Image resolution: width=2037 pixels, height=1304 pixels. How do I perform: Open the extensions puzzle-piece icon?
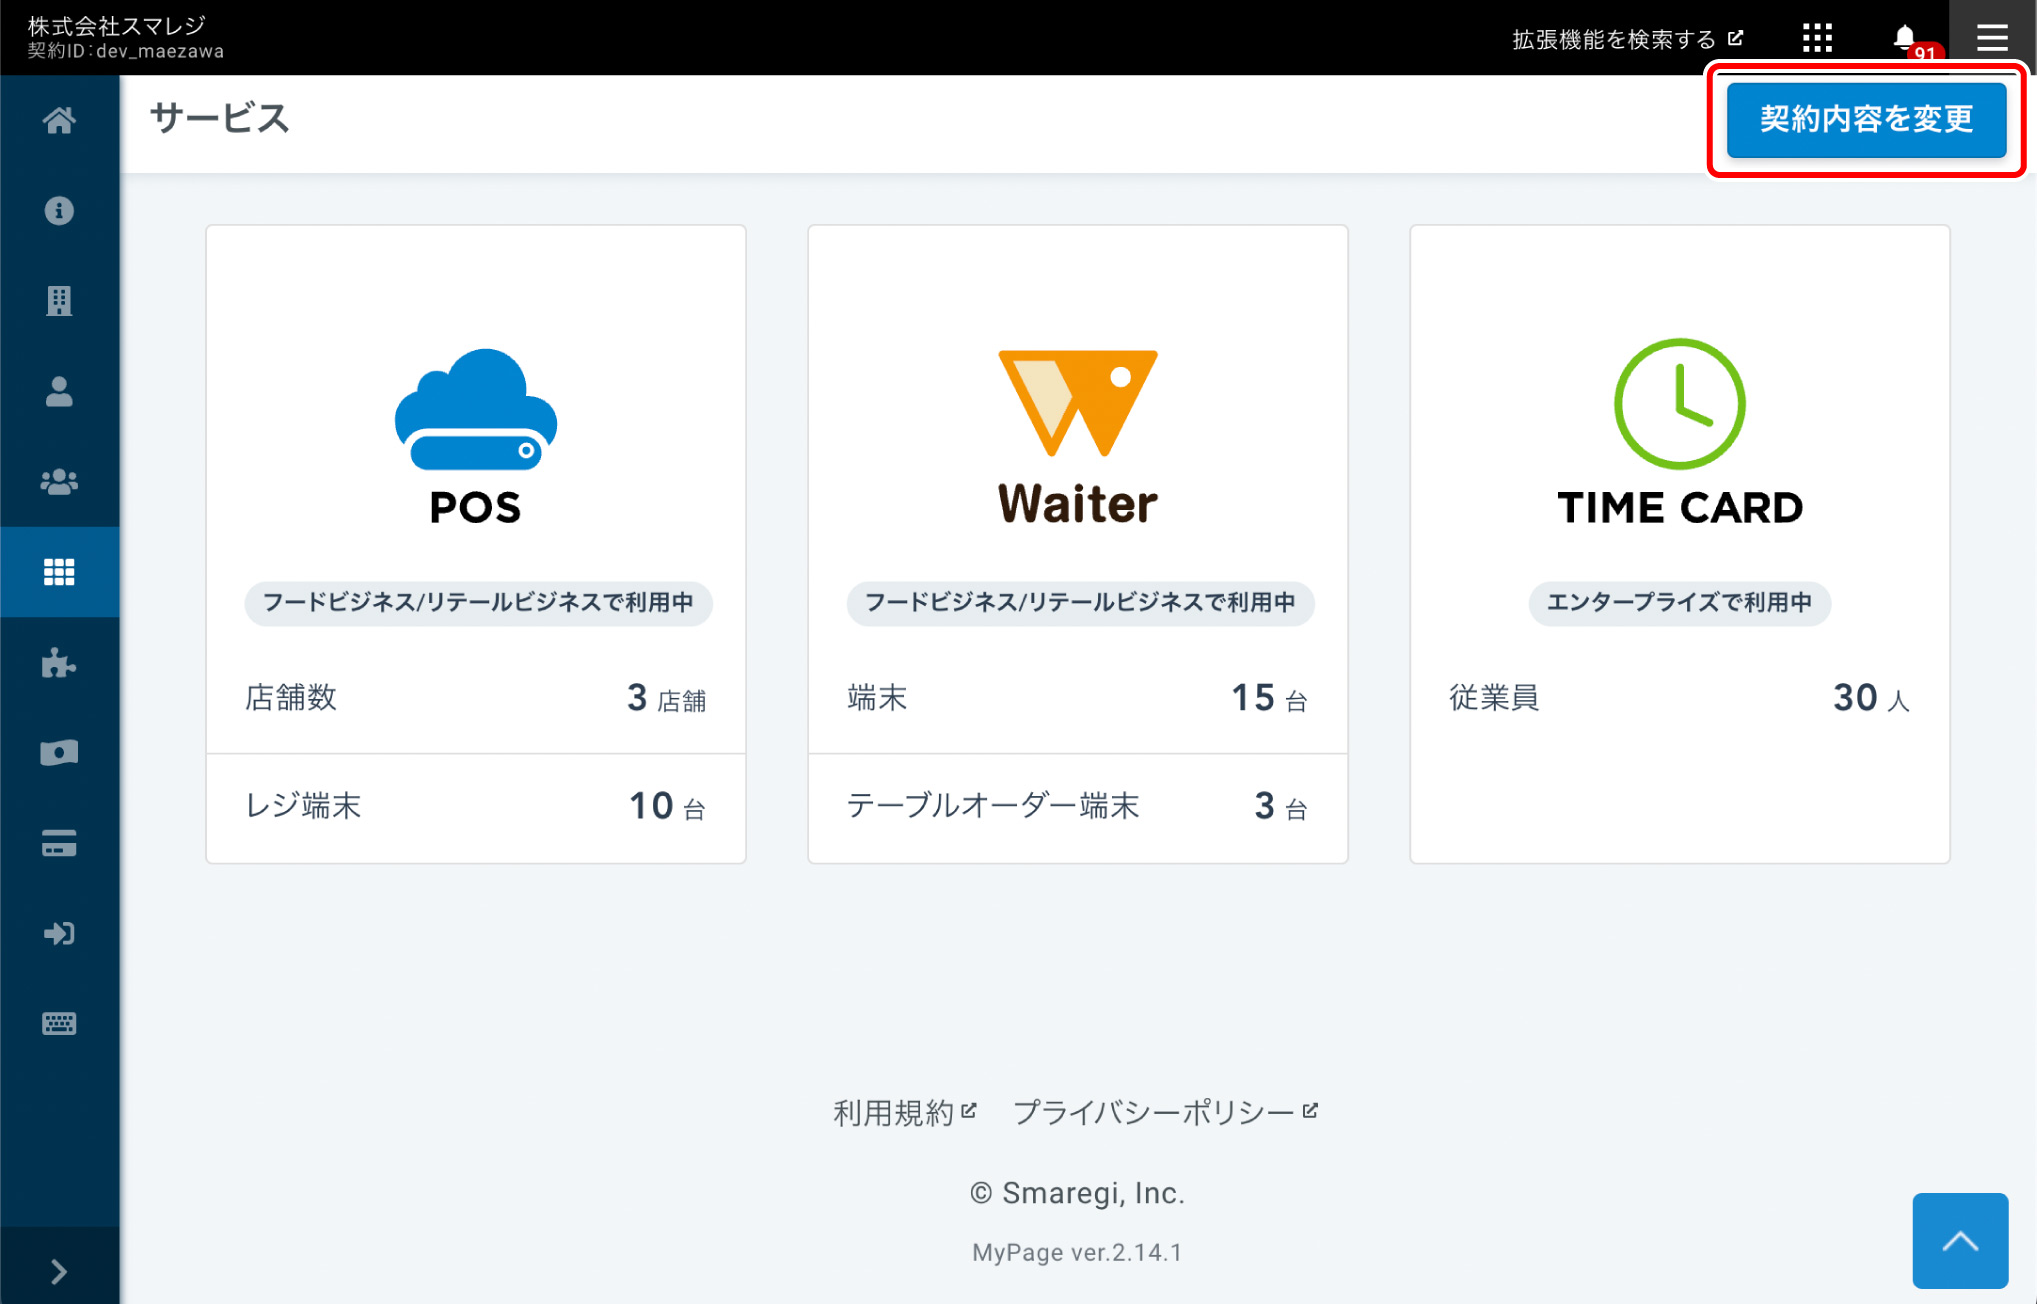tap(59, 662)
